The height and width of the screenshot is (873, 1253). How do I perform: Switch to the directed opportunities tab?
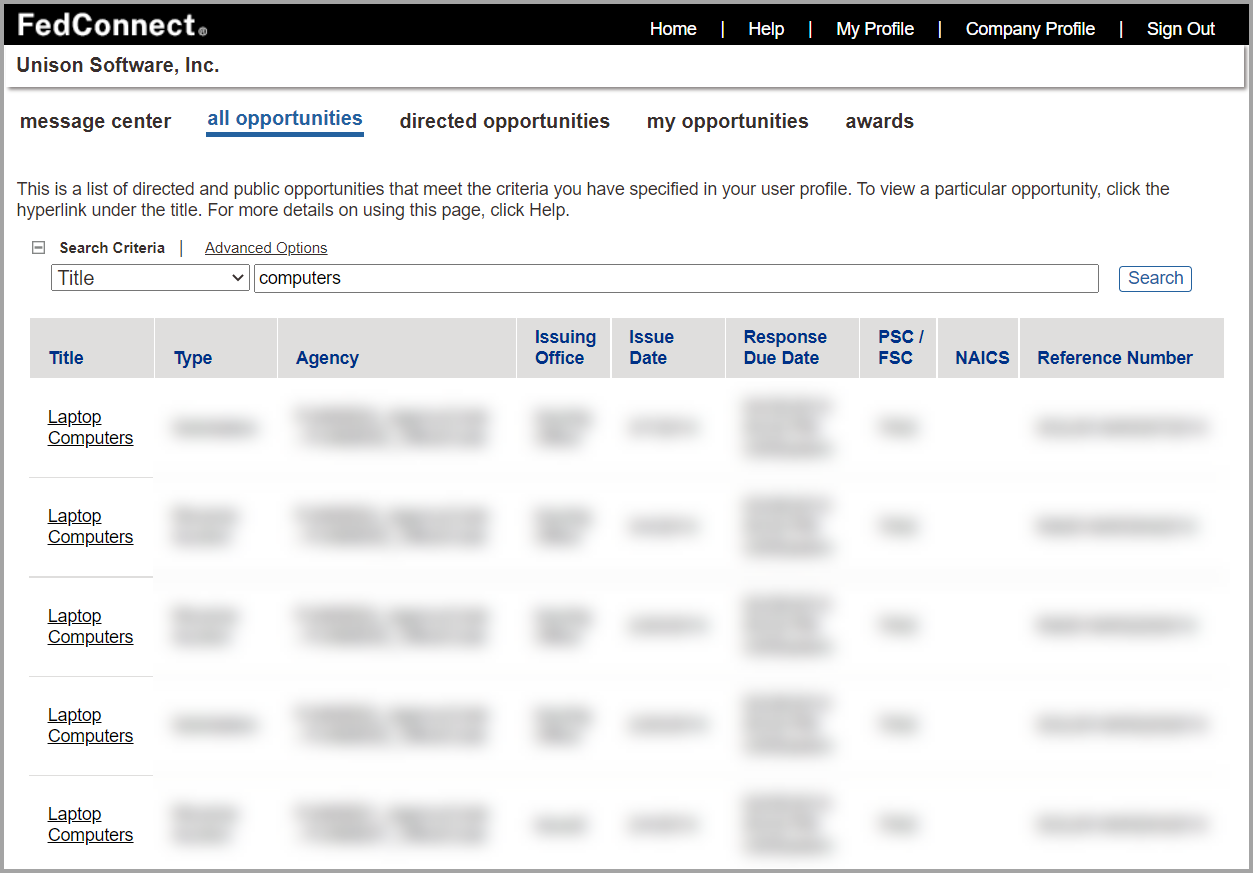click(504, 121)
